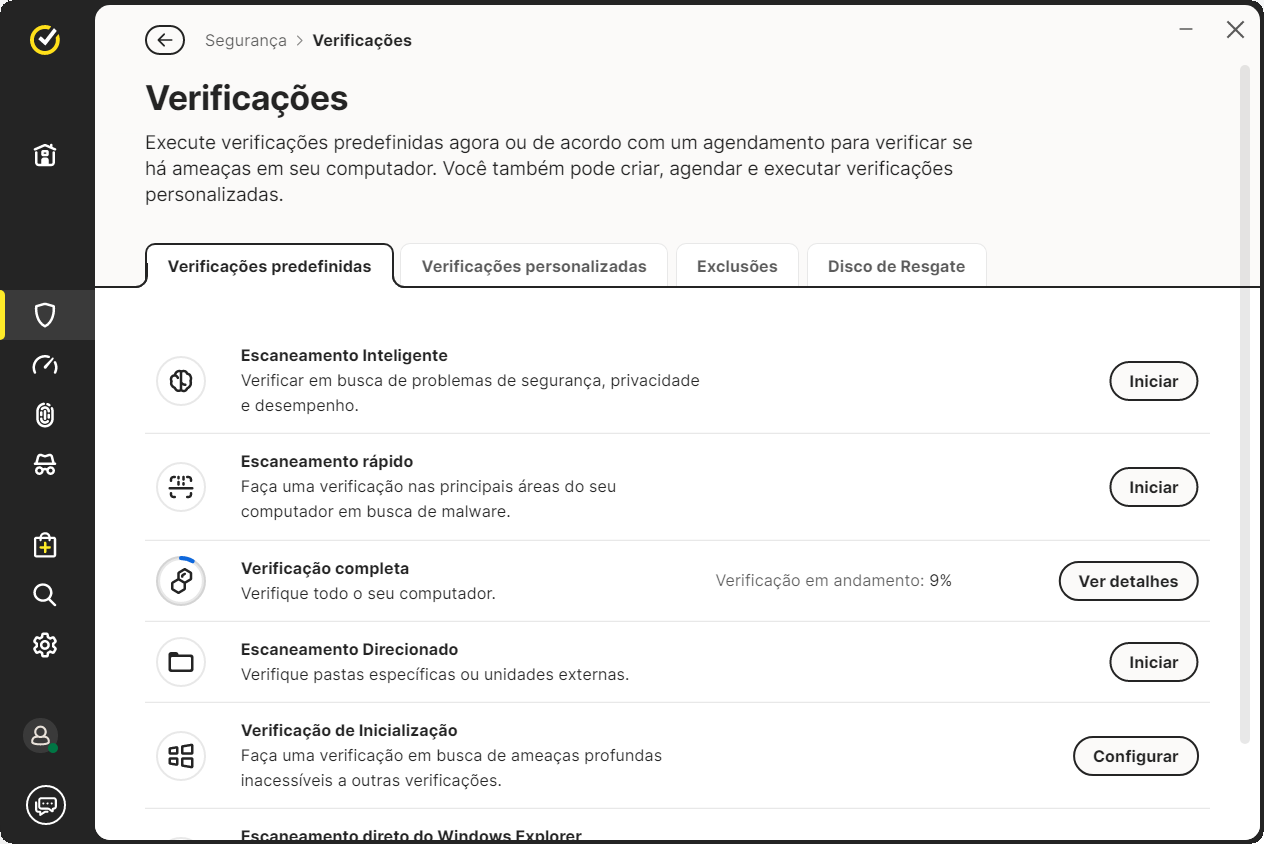The image size is (1264, 844).
Task: Configure the Verificação de Inicialização
Action: [x=1135, y=756]
